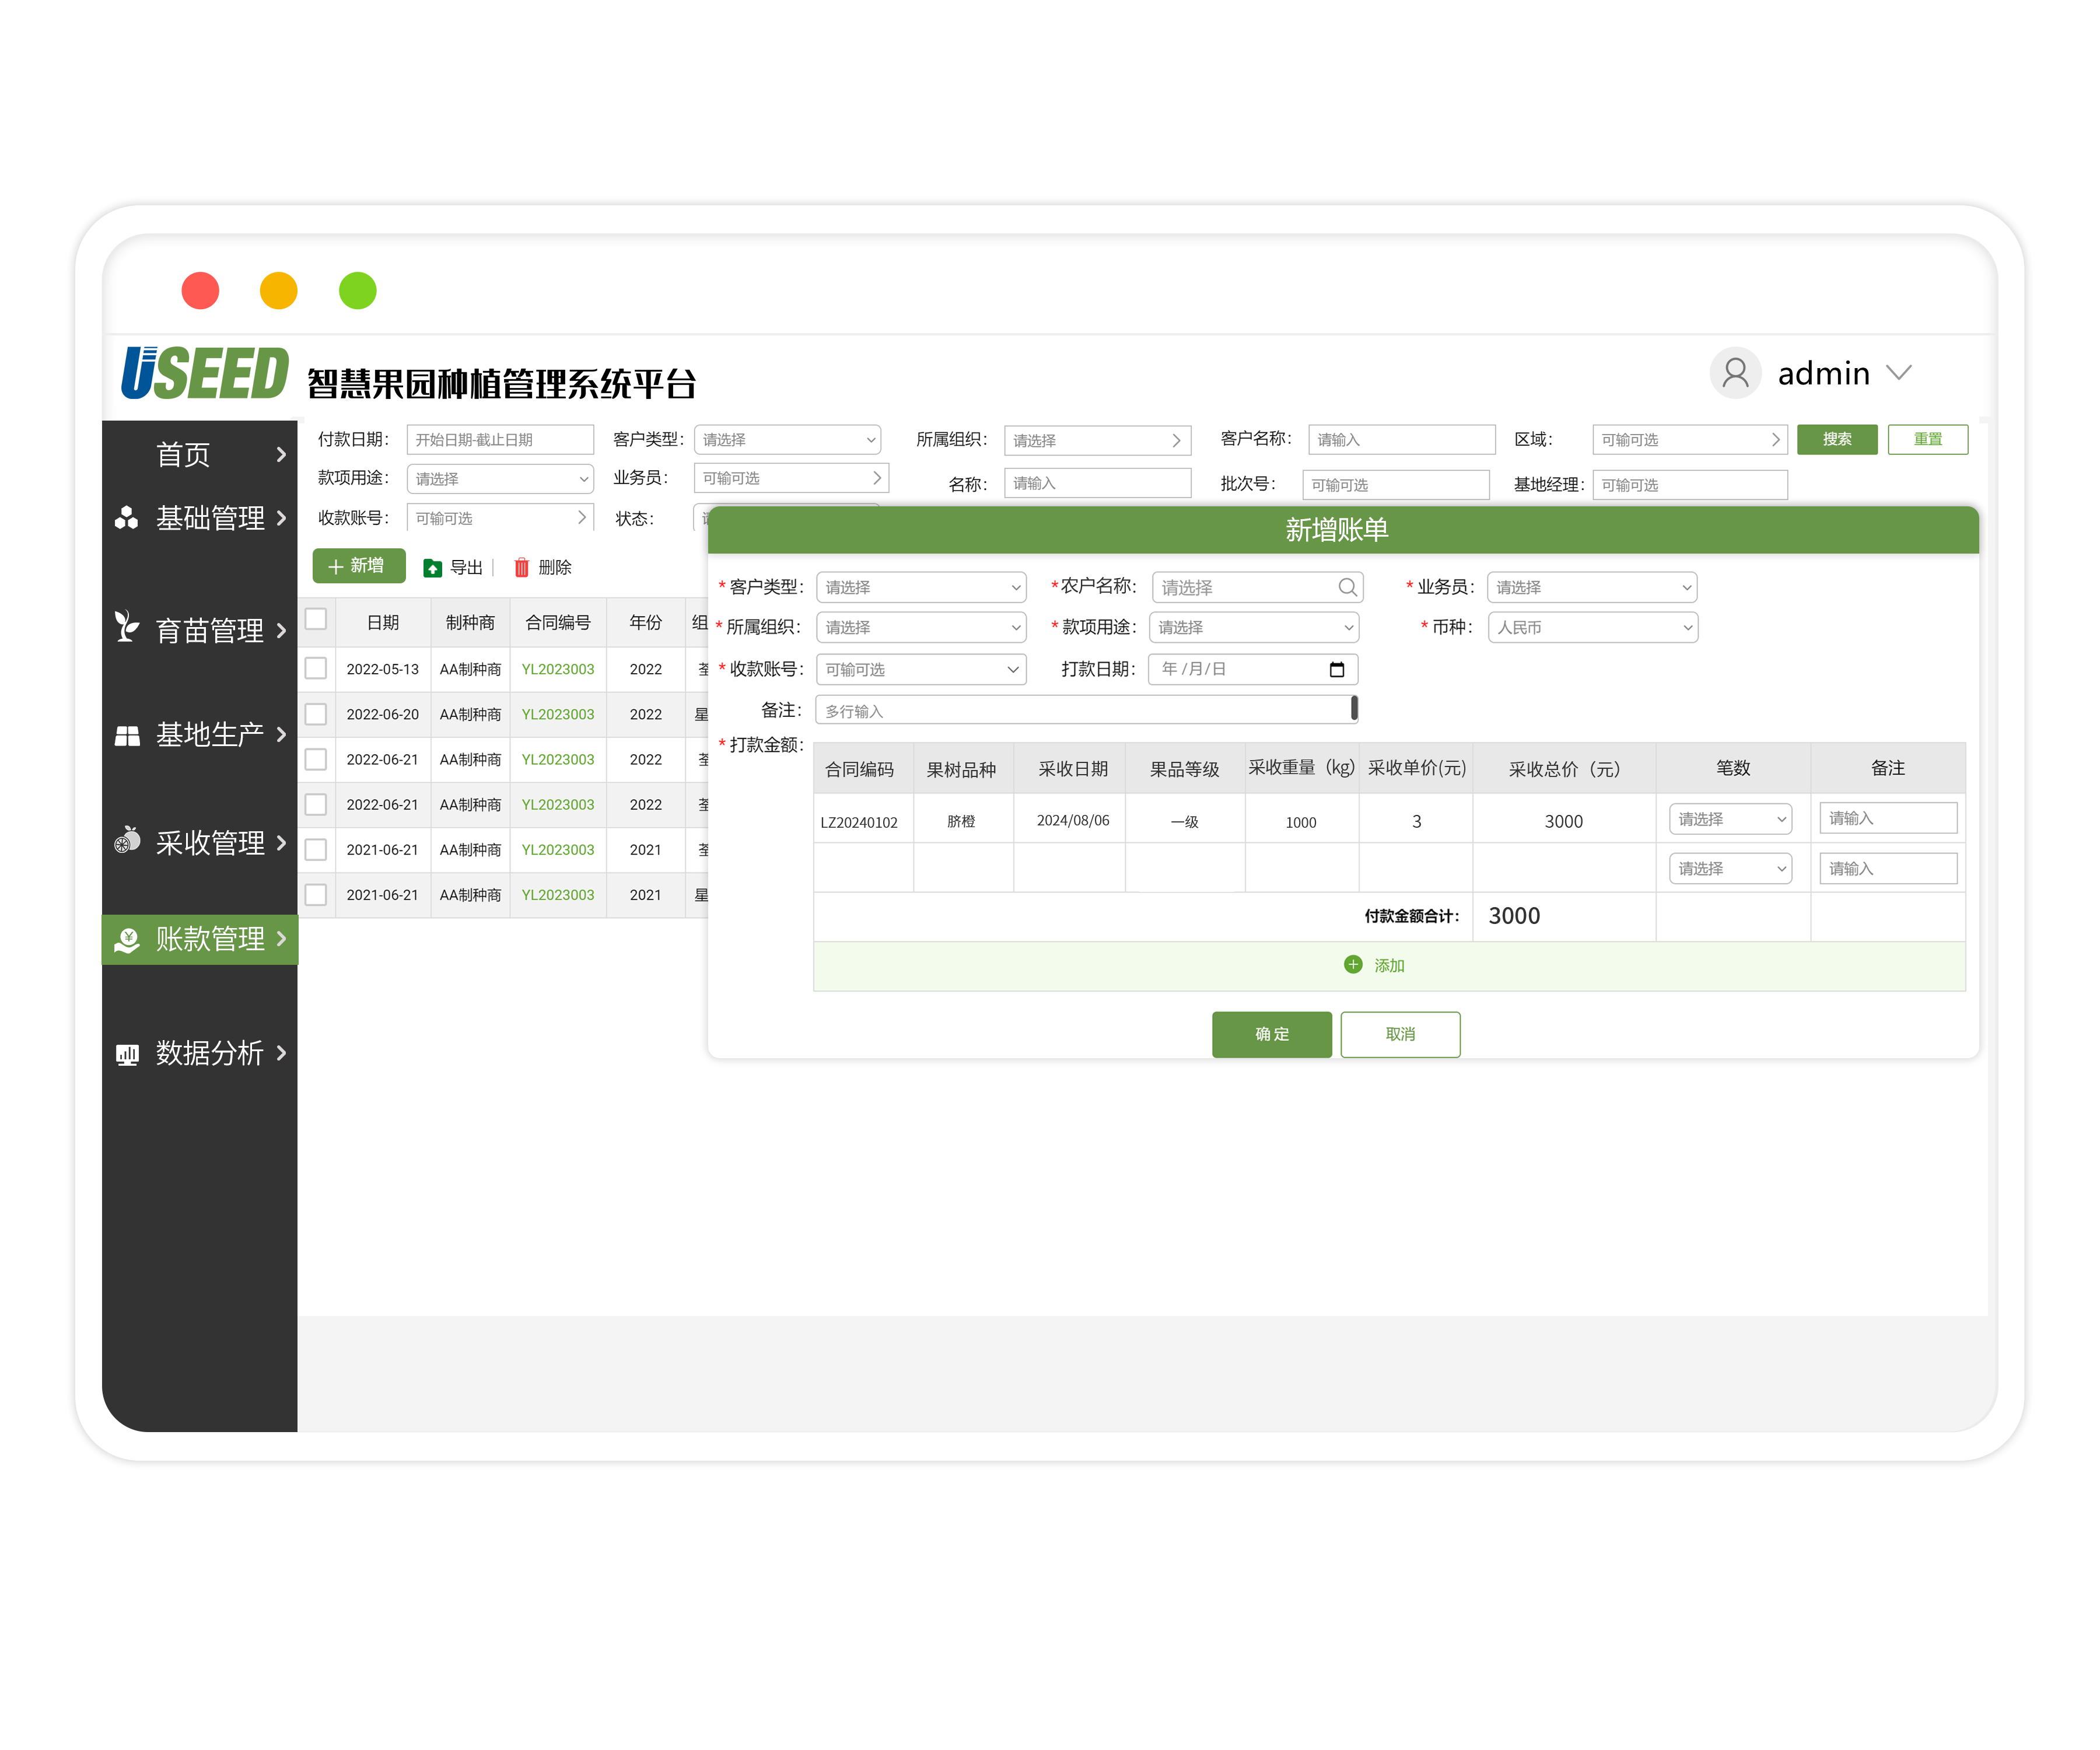
Task: Click the 备注 textarea scrollbar handle
Action: (1354, 708)
